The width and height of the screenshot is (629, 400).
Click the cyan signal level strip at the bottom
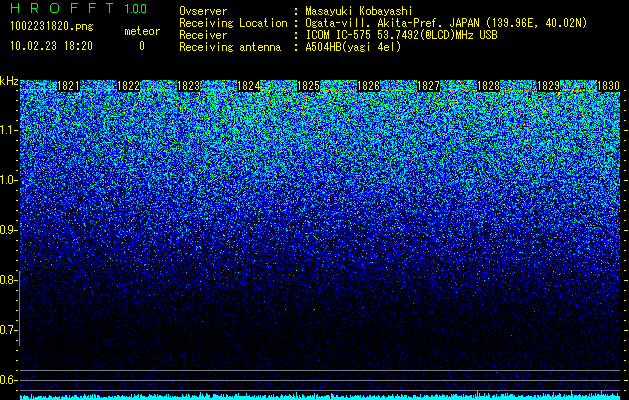320,397
